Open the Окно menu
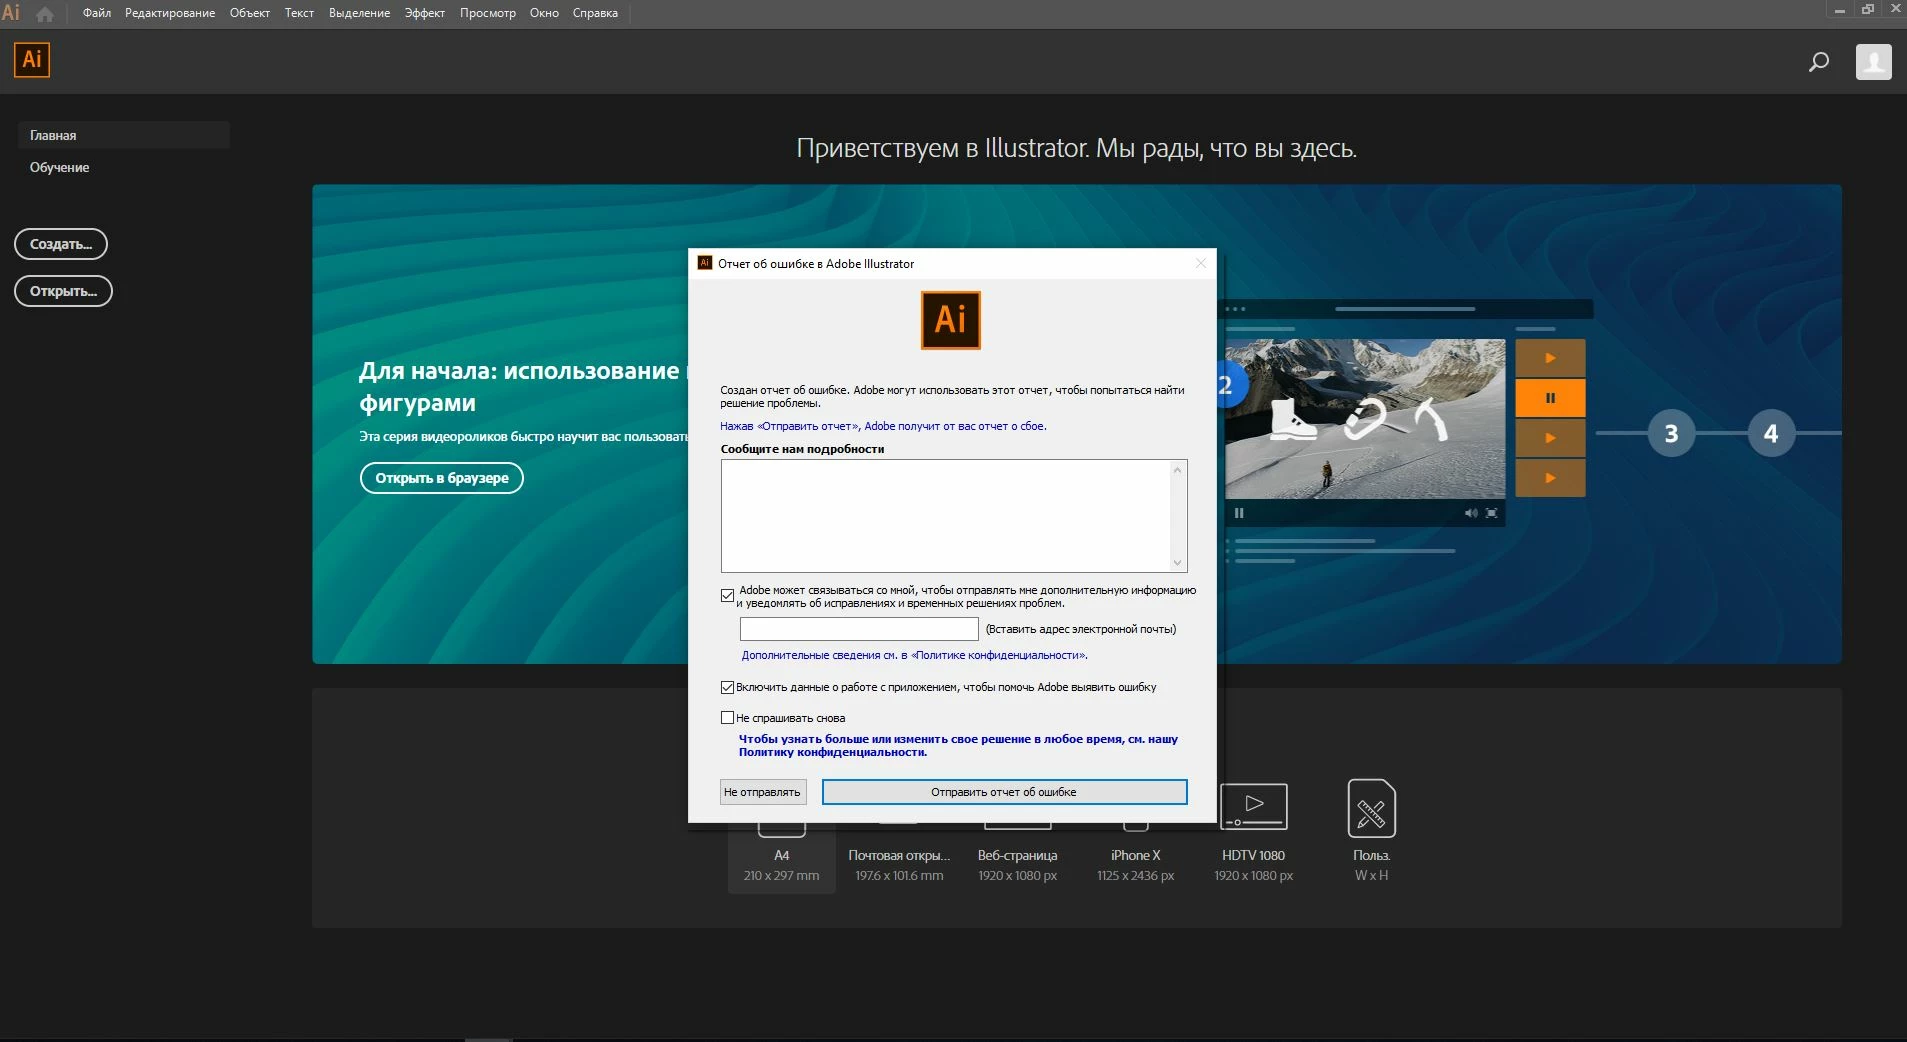The image size is (1907, 1042). coord(544,13)
